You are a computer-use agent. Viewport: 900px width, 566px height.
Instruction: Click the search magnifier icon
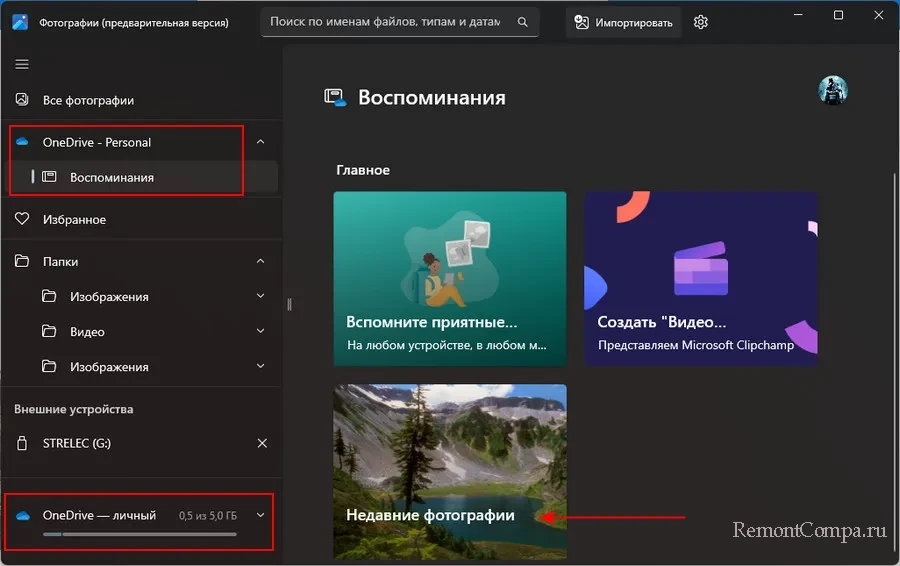coord(522,22)
